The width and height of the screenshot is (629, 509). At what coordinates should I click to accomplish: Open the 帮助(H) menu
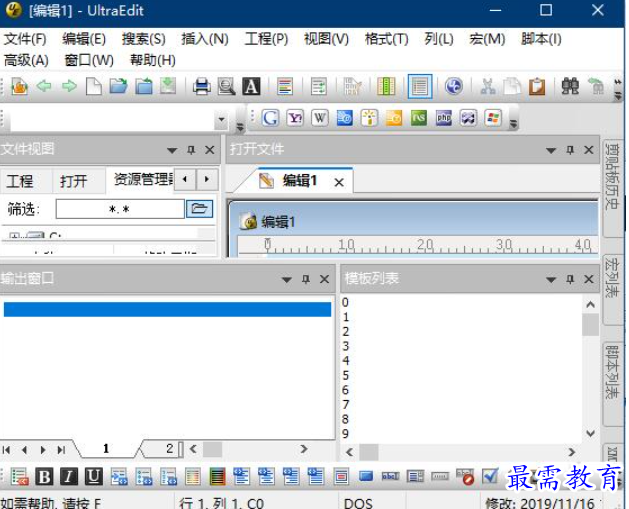tap(152, 60)
